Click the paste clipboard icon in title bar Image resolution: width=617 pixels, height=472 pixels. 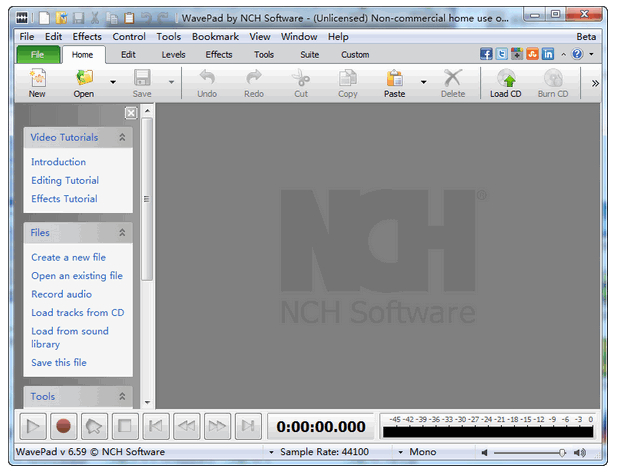[129, 18]
